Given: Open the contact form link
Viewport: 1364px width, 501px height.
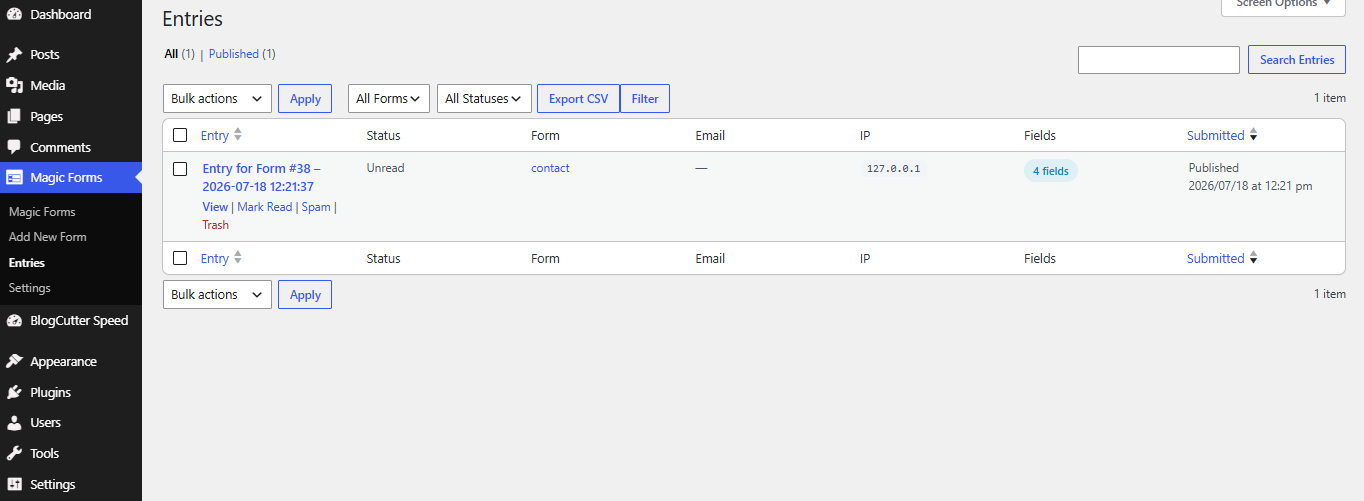Looking at the screenshot, I should click(x=550, y=168).
